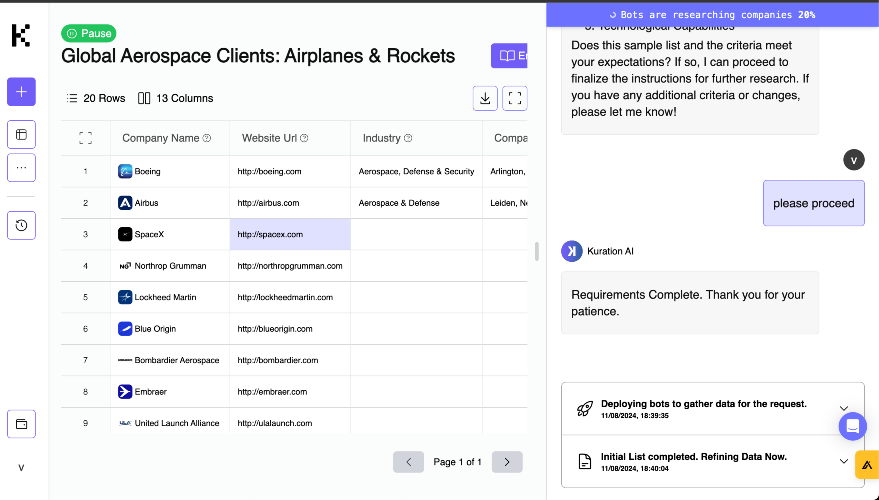Open the history clock sidebar icon
This screenshot has width=879, height=500.
pyautogui.click(x=21, y=225)
